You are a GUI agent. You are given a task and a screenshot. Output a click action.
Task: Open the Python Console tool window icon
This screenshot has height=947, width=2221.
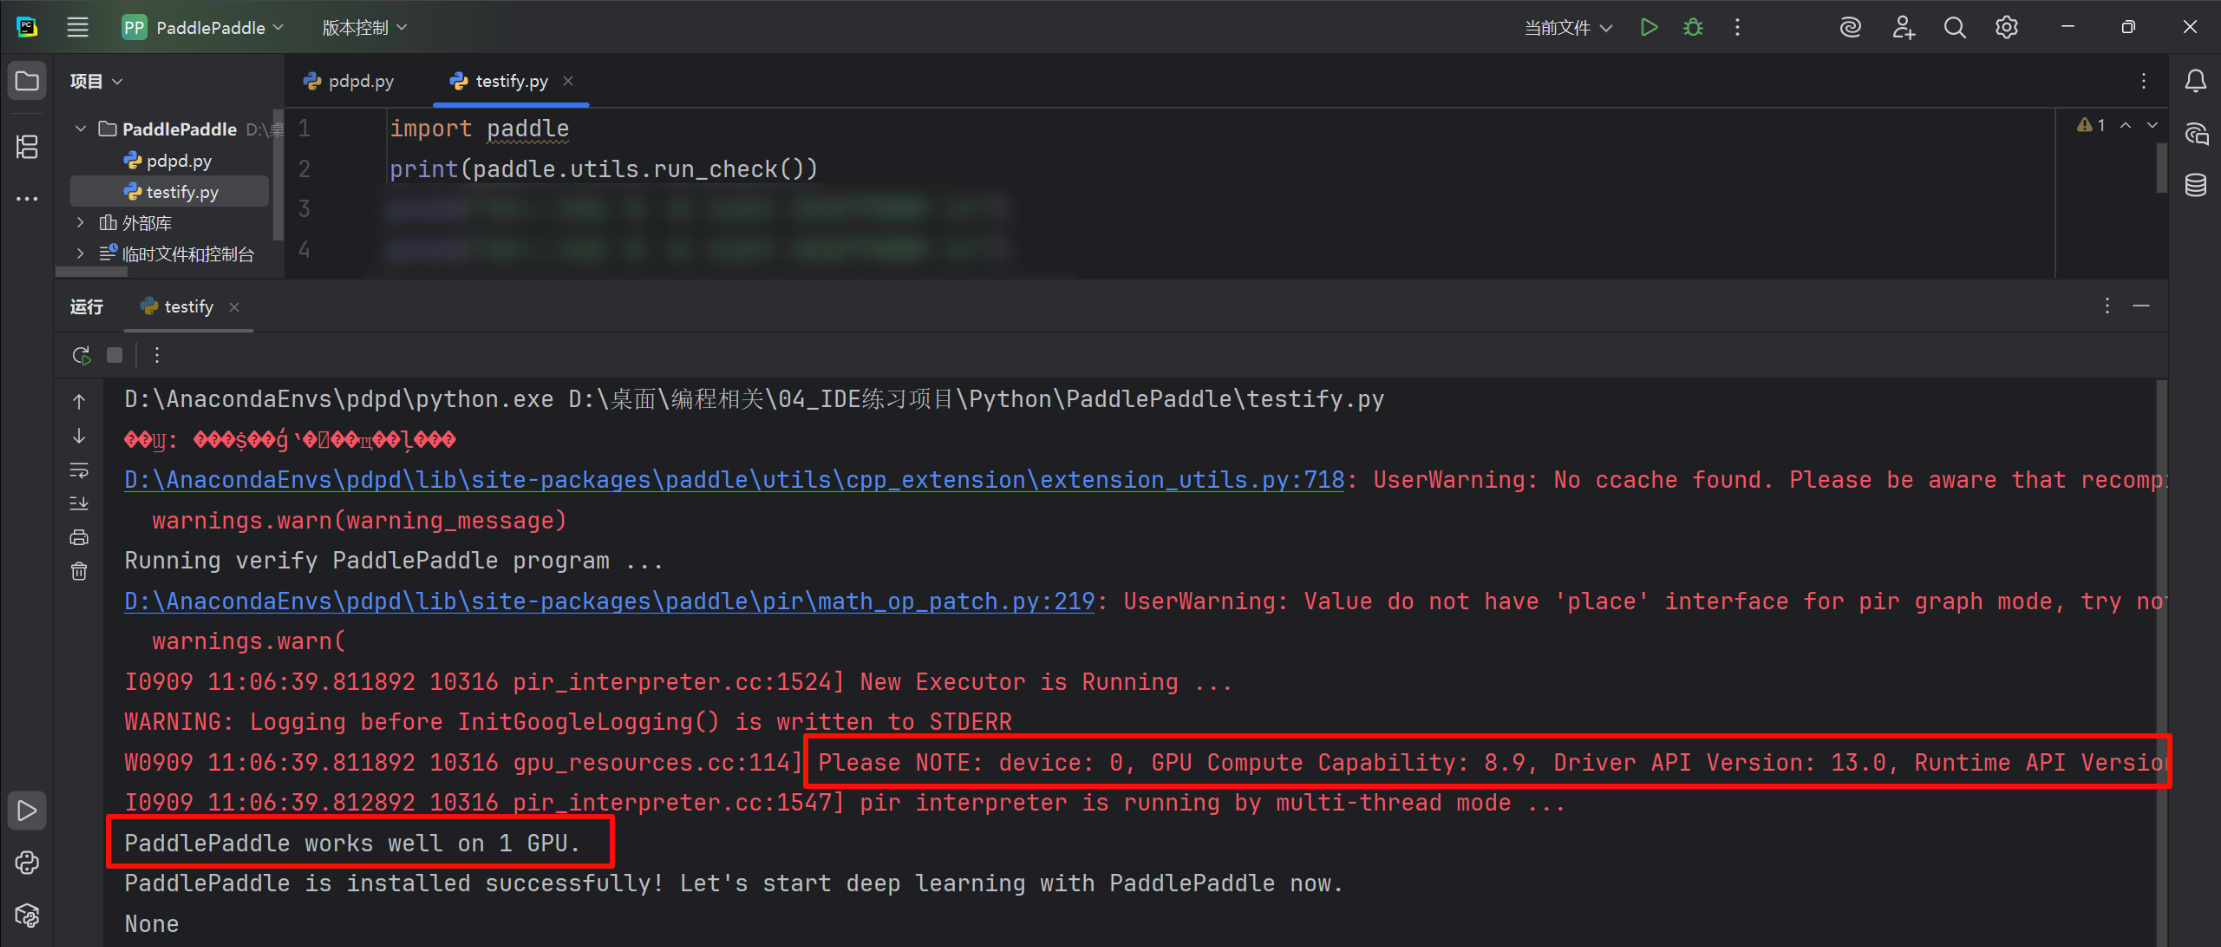27,863
